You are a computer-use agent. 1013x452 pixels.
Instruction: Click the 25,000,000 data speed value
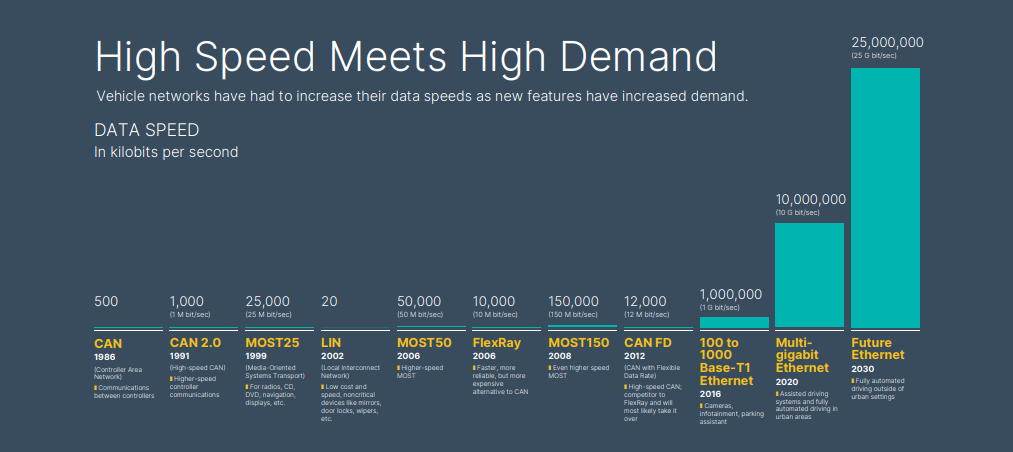[887, 42]
